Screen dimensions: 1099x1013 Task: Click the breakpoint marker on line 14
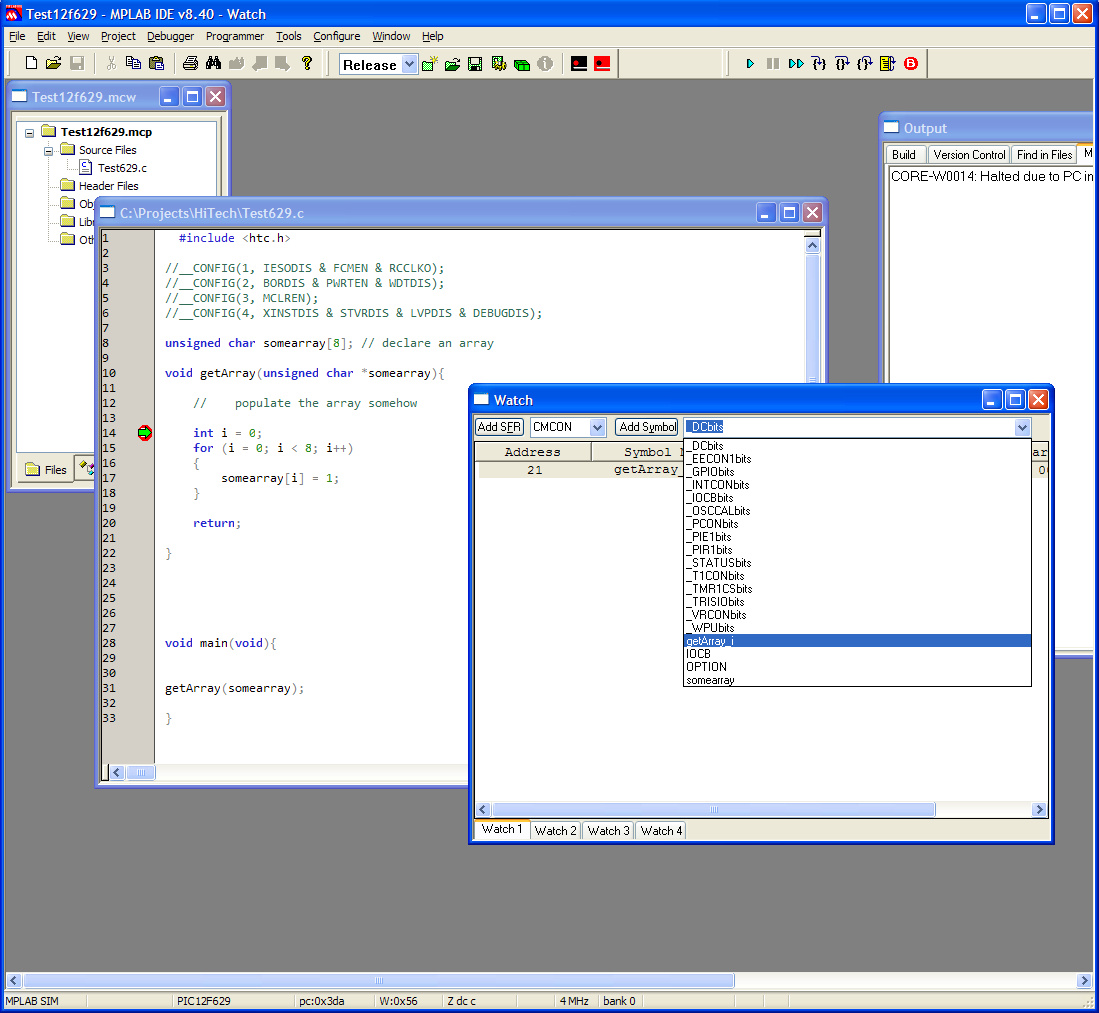click(x=144, y=433)
